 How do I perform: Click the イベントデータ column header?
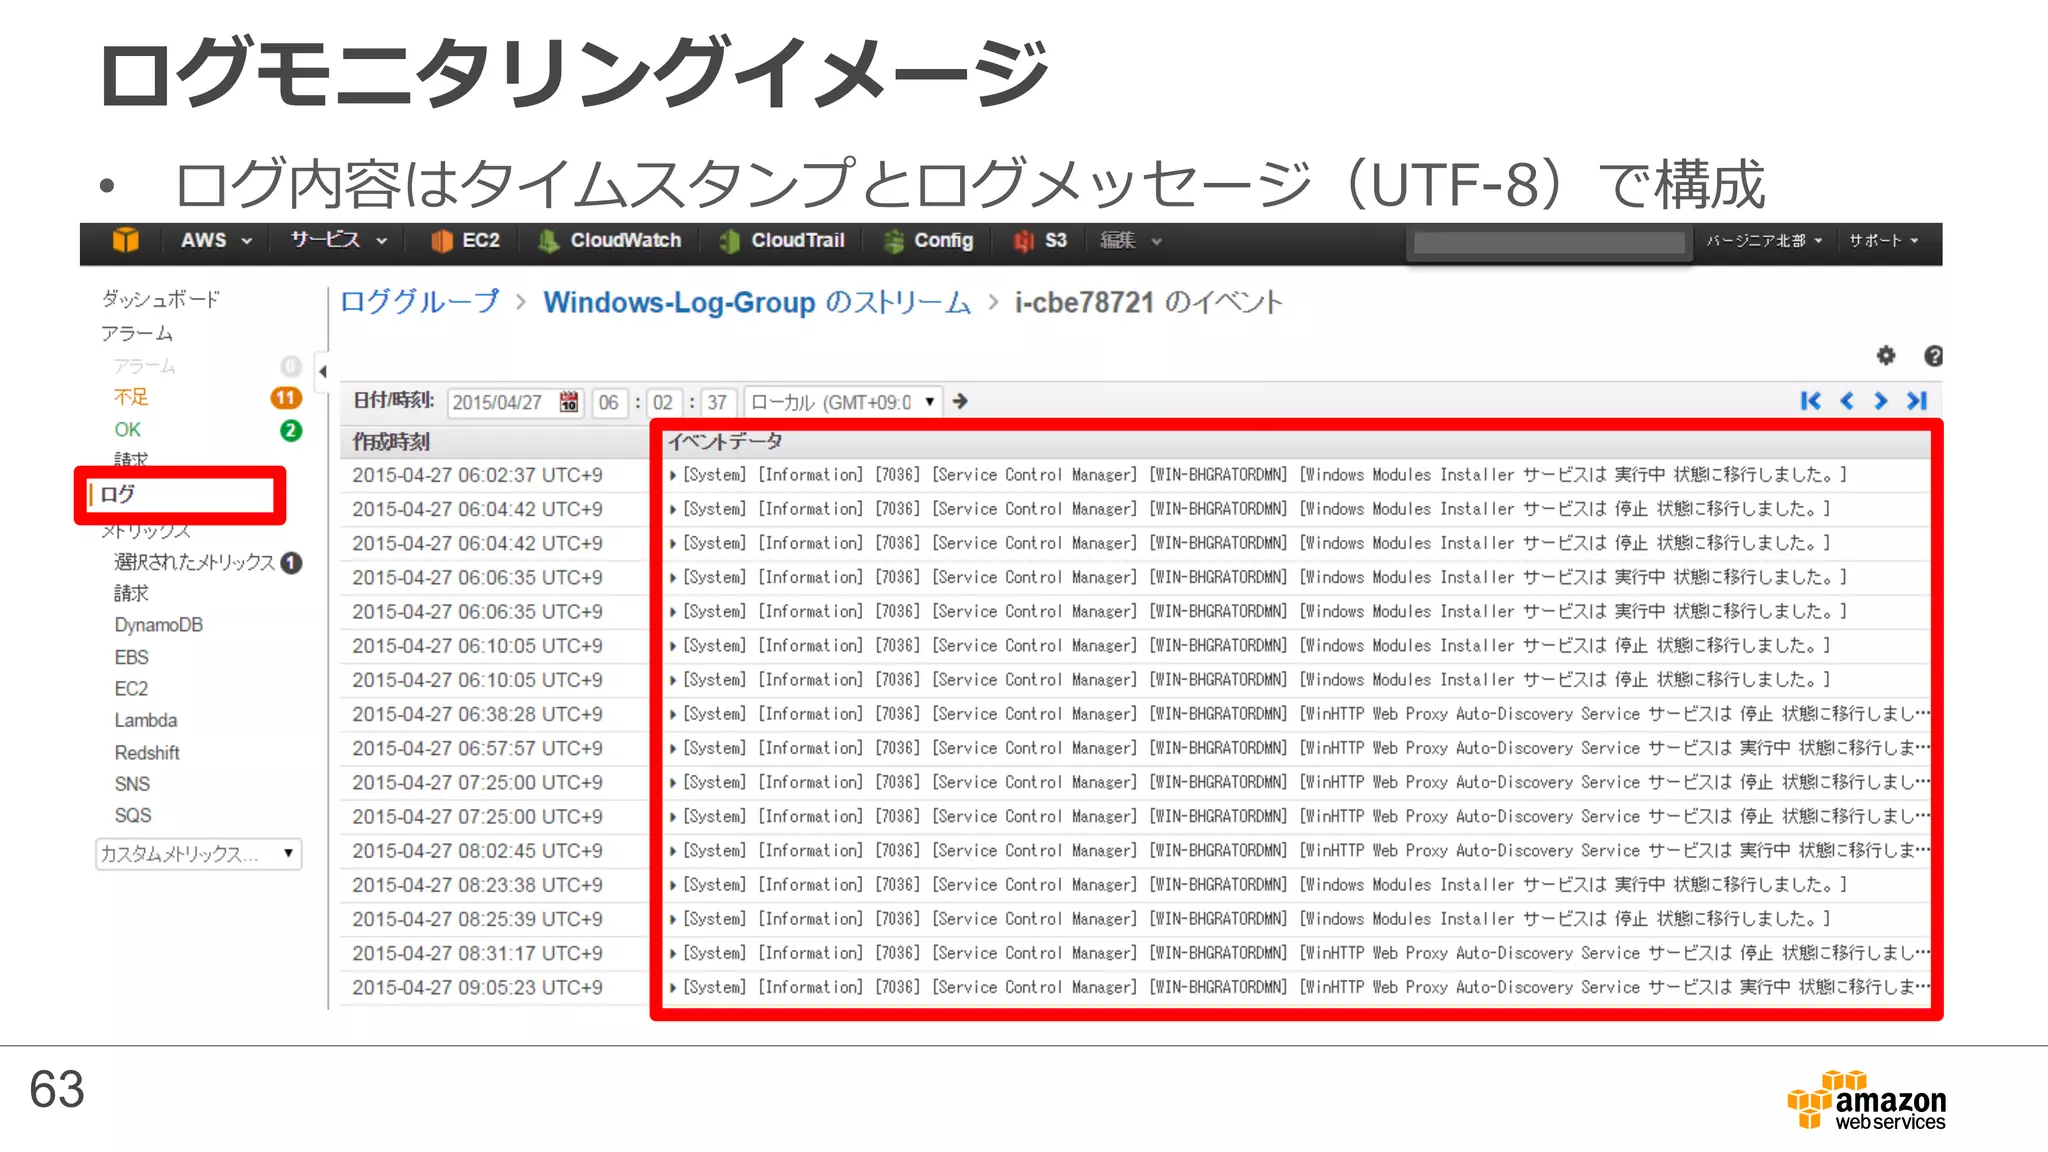click(725, 441)
